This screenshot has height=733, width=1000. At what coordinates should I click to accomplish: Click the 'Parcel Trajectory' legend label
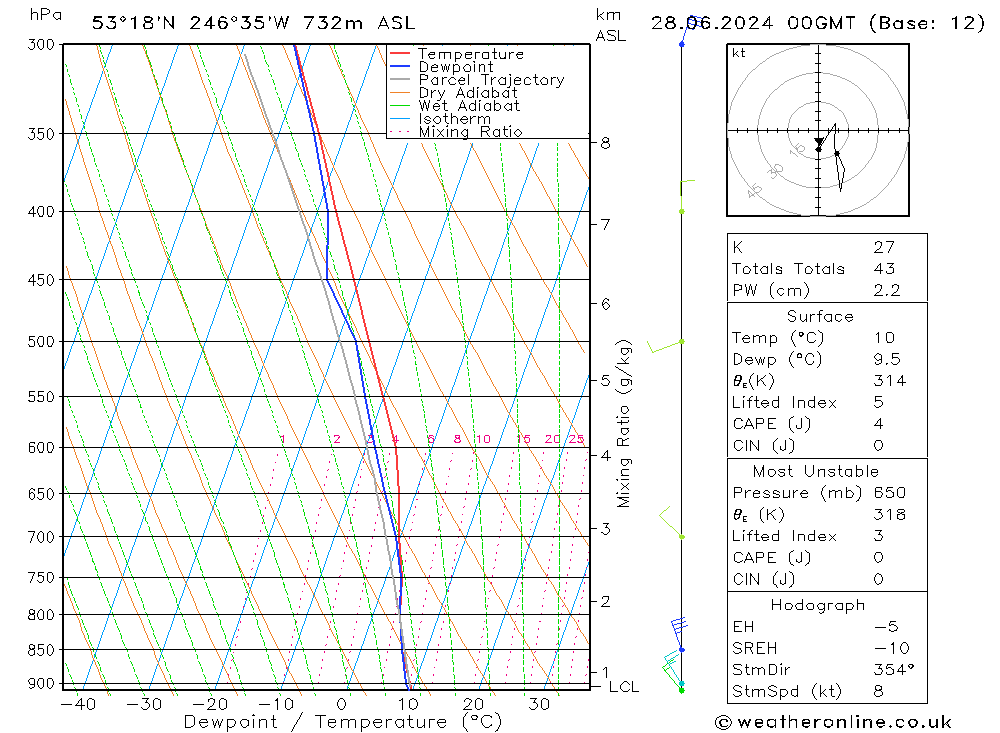[x=491, y=80]
